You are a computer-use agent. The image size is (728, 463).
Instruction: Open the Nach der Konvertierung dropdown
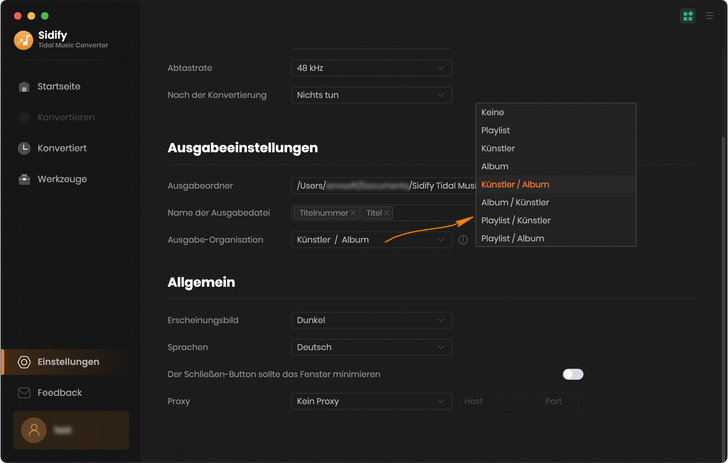click(372, 95)
